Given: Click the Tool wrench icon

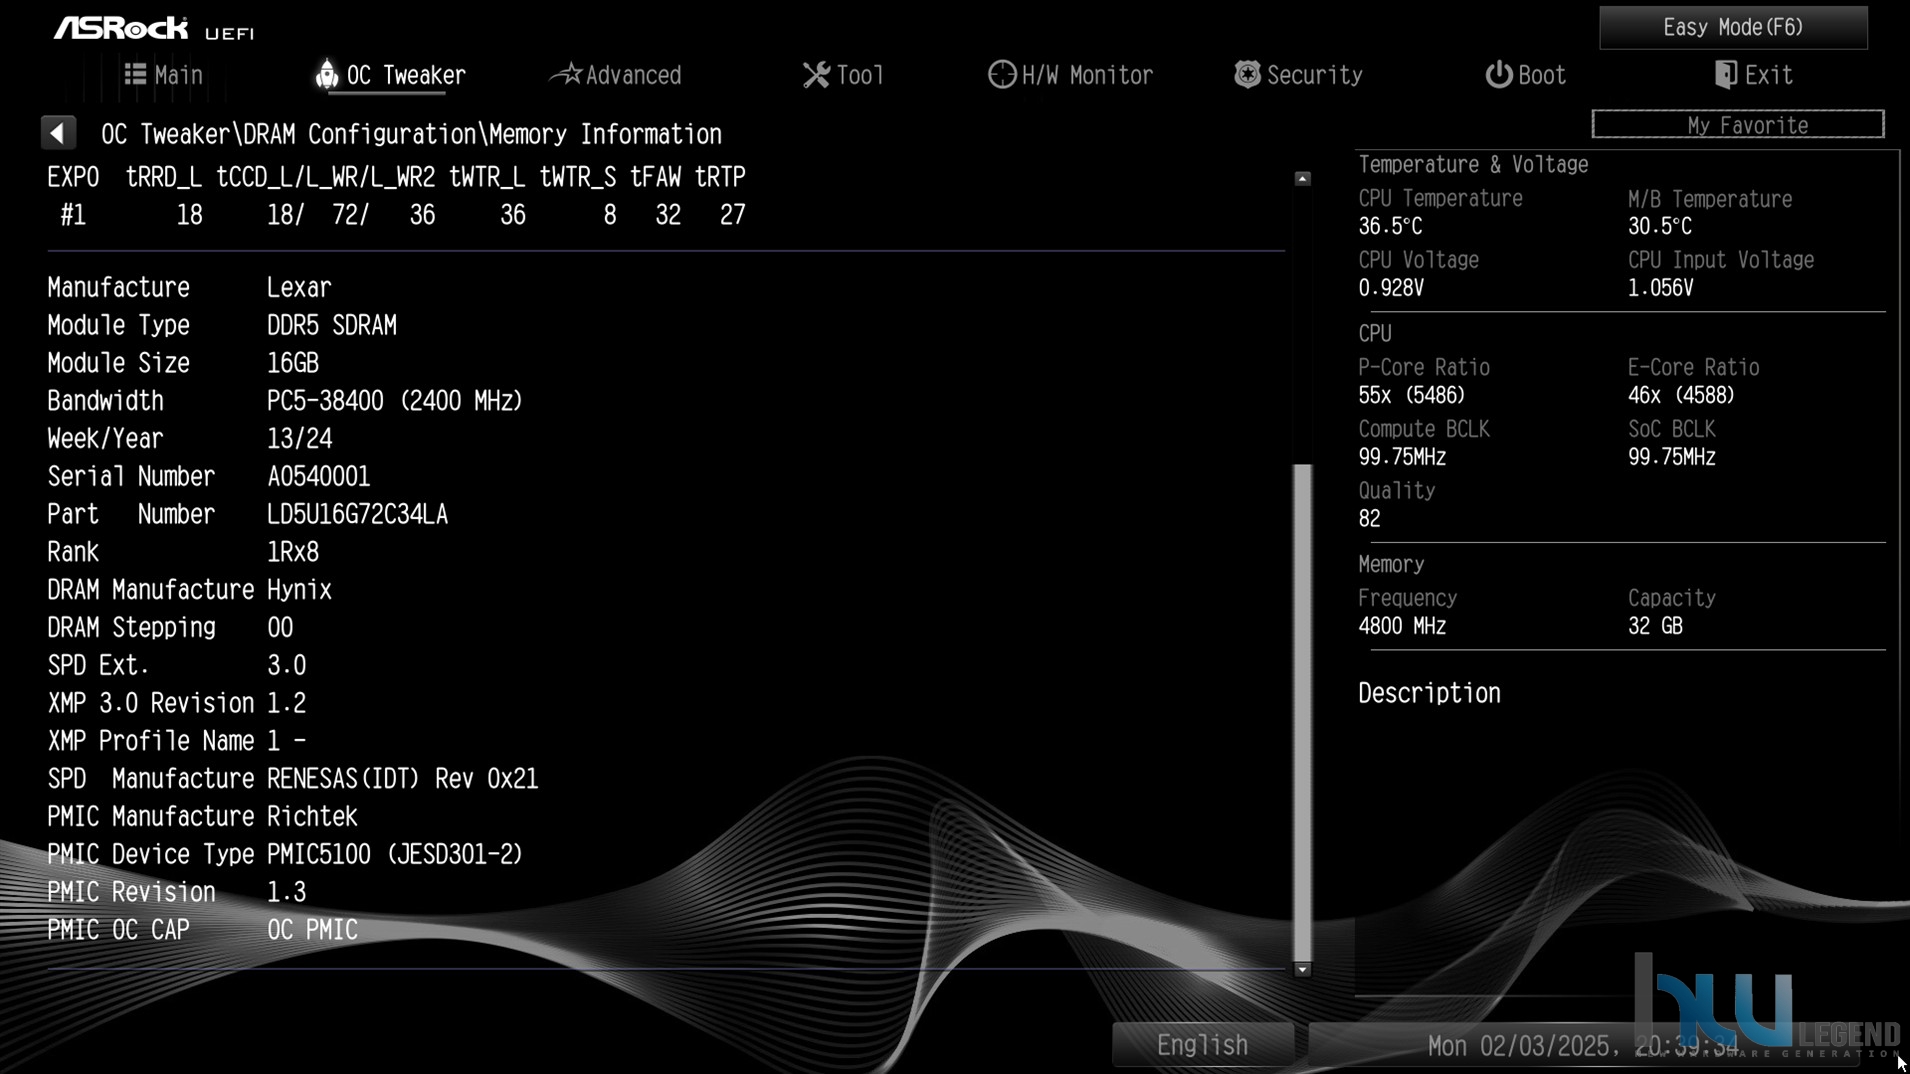Looking at the screenshot, I should [x=816, y=75].
